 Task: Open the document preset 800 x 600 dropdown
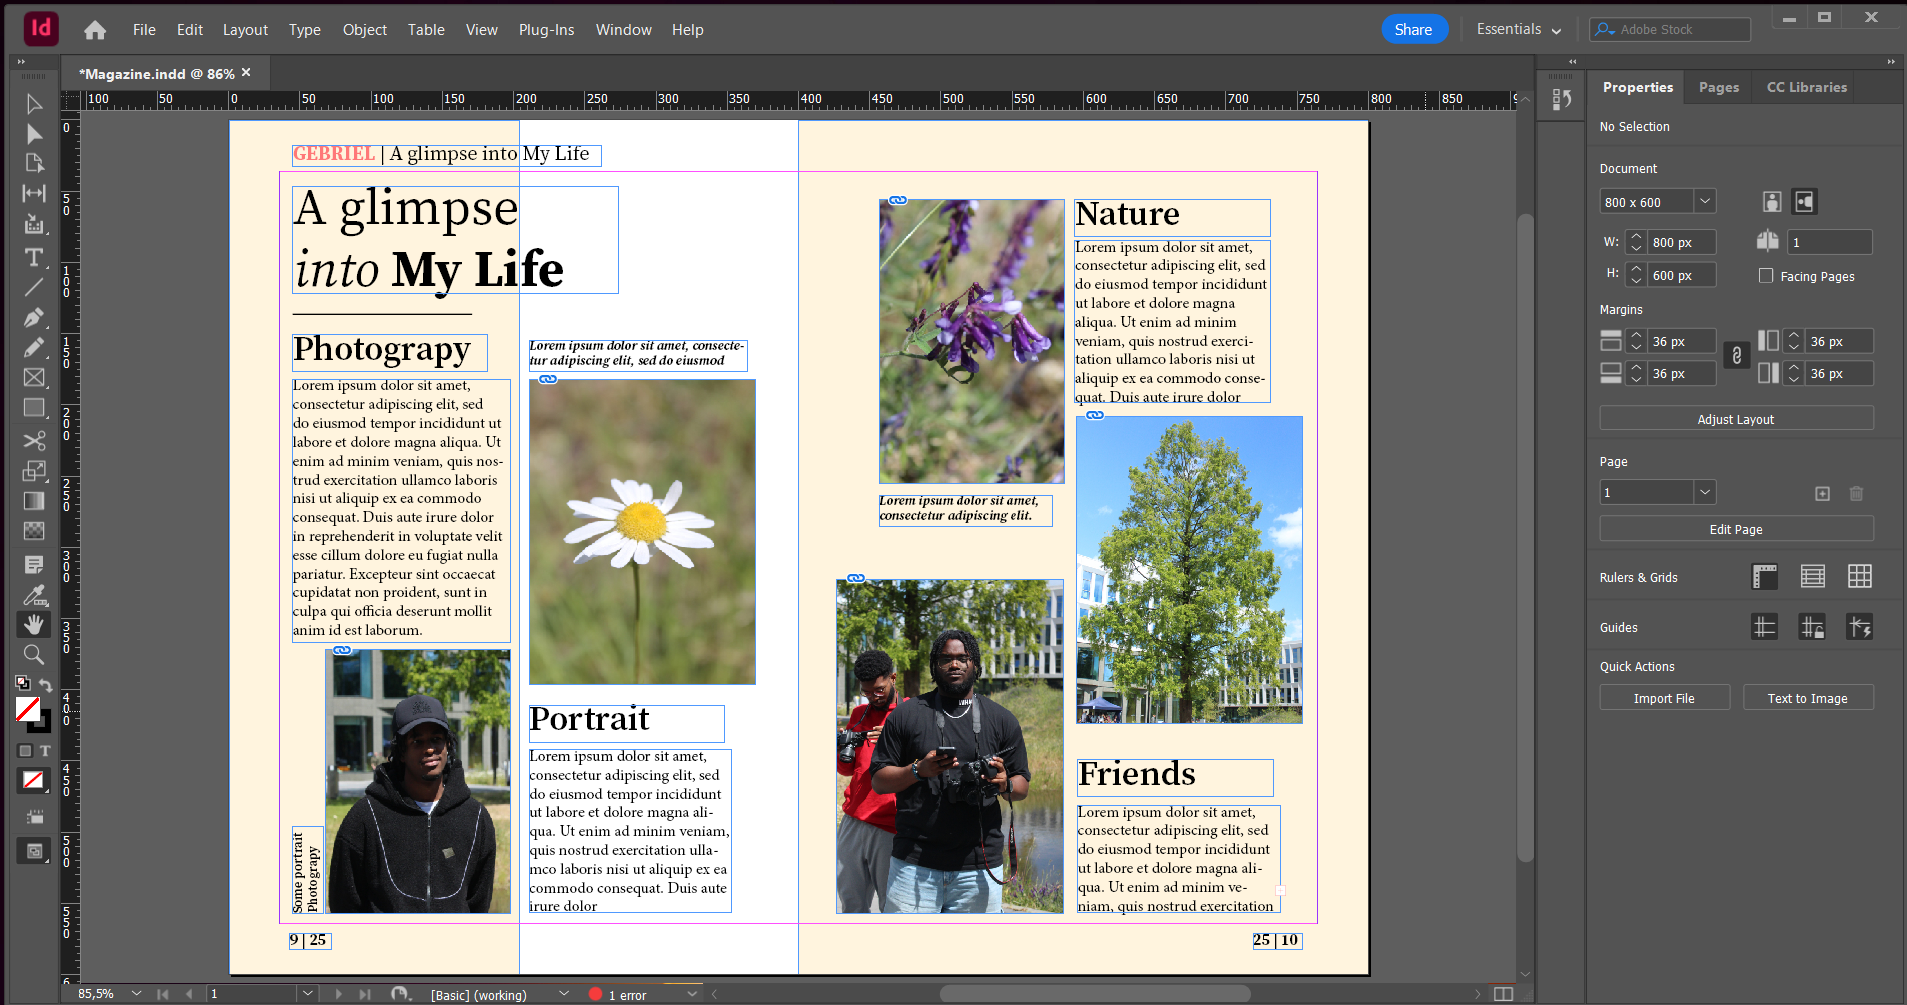tap(1705, 202)
